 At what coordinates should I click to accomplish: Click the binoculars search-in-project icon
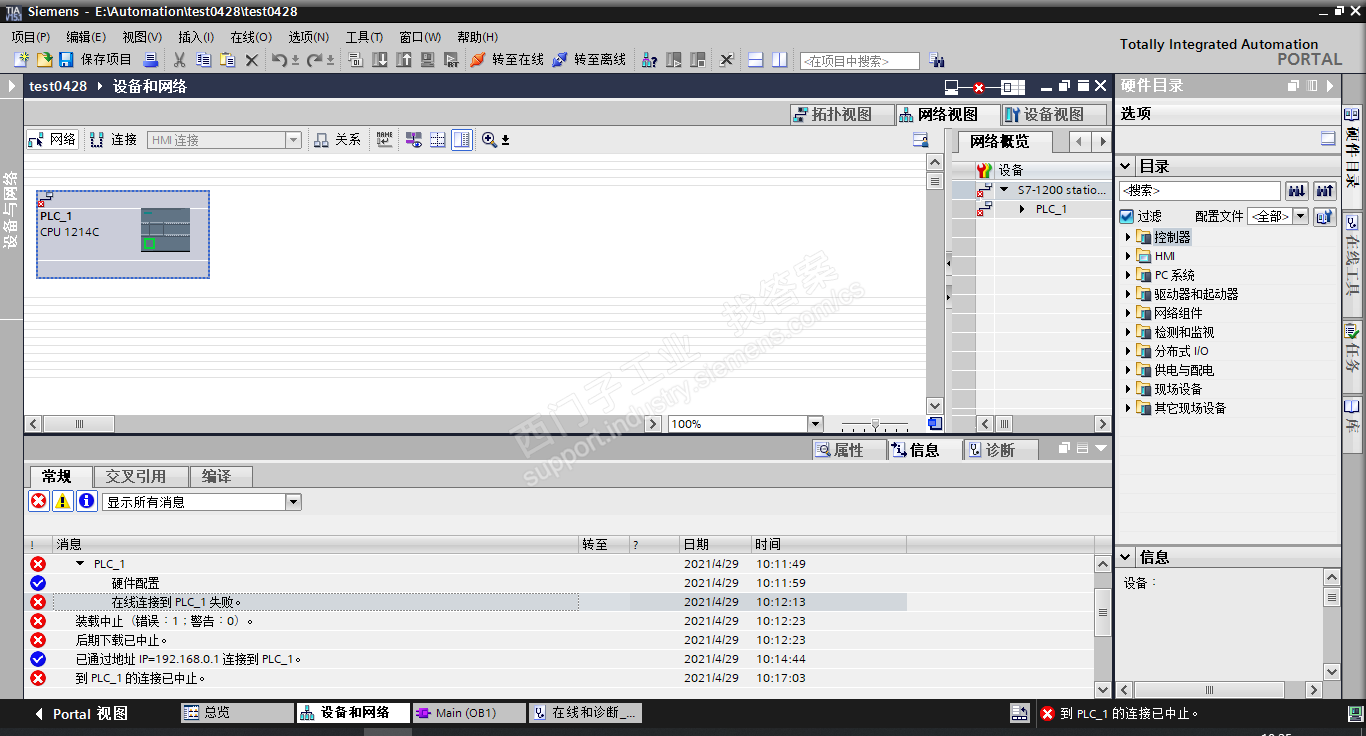click(937, 60)
